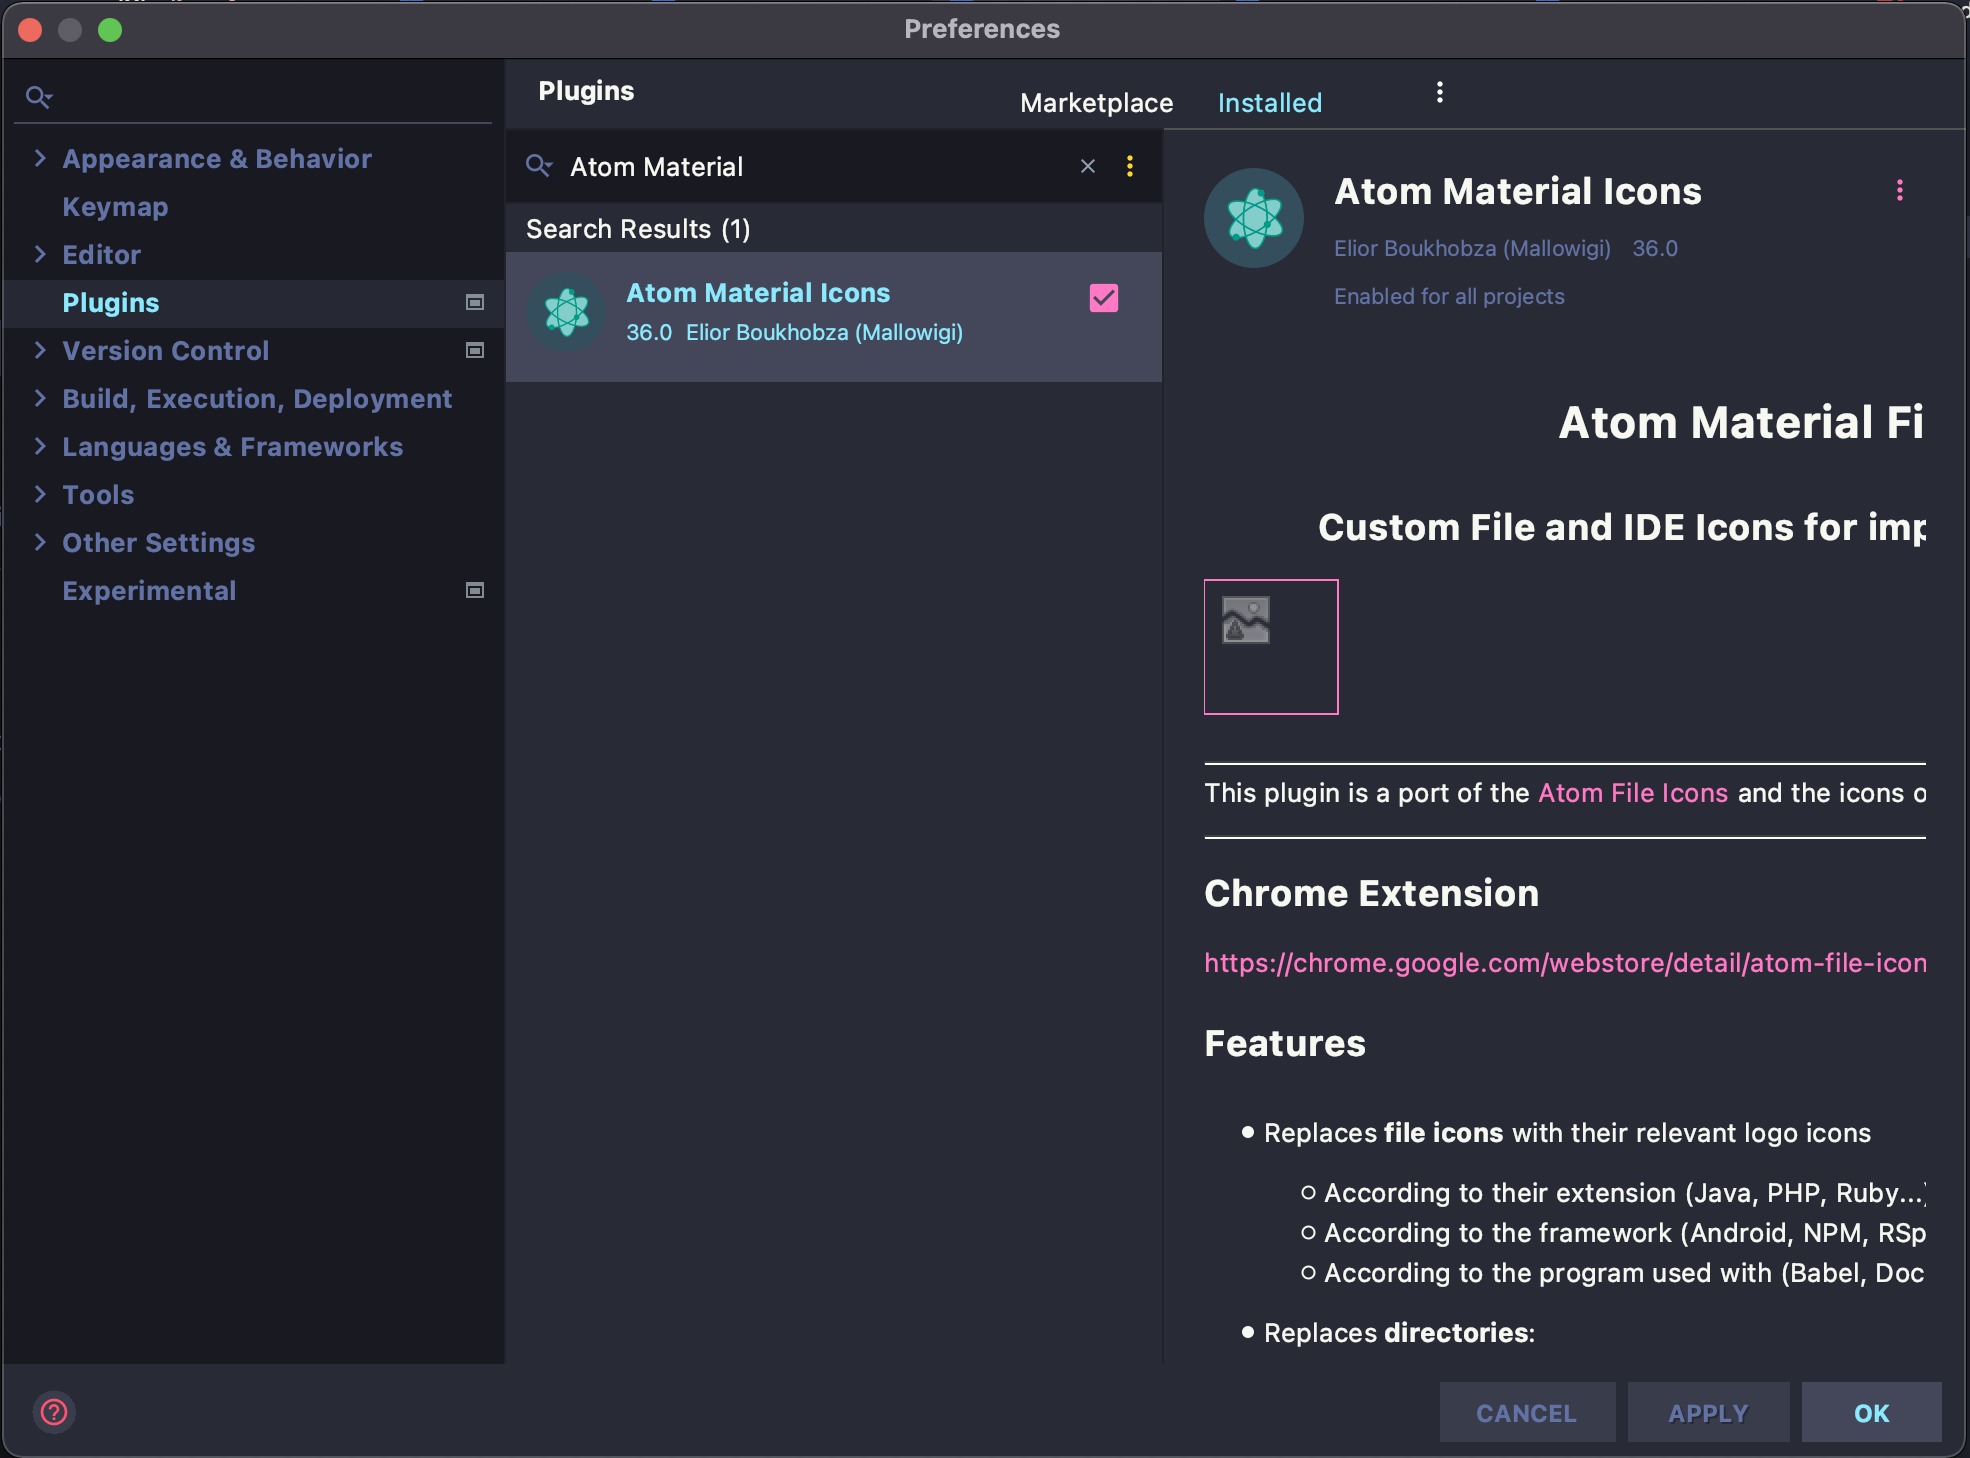
Task: Click the help question mark icon
Action: 54,1412
